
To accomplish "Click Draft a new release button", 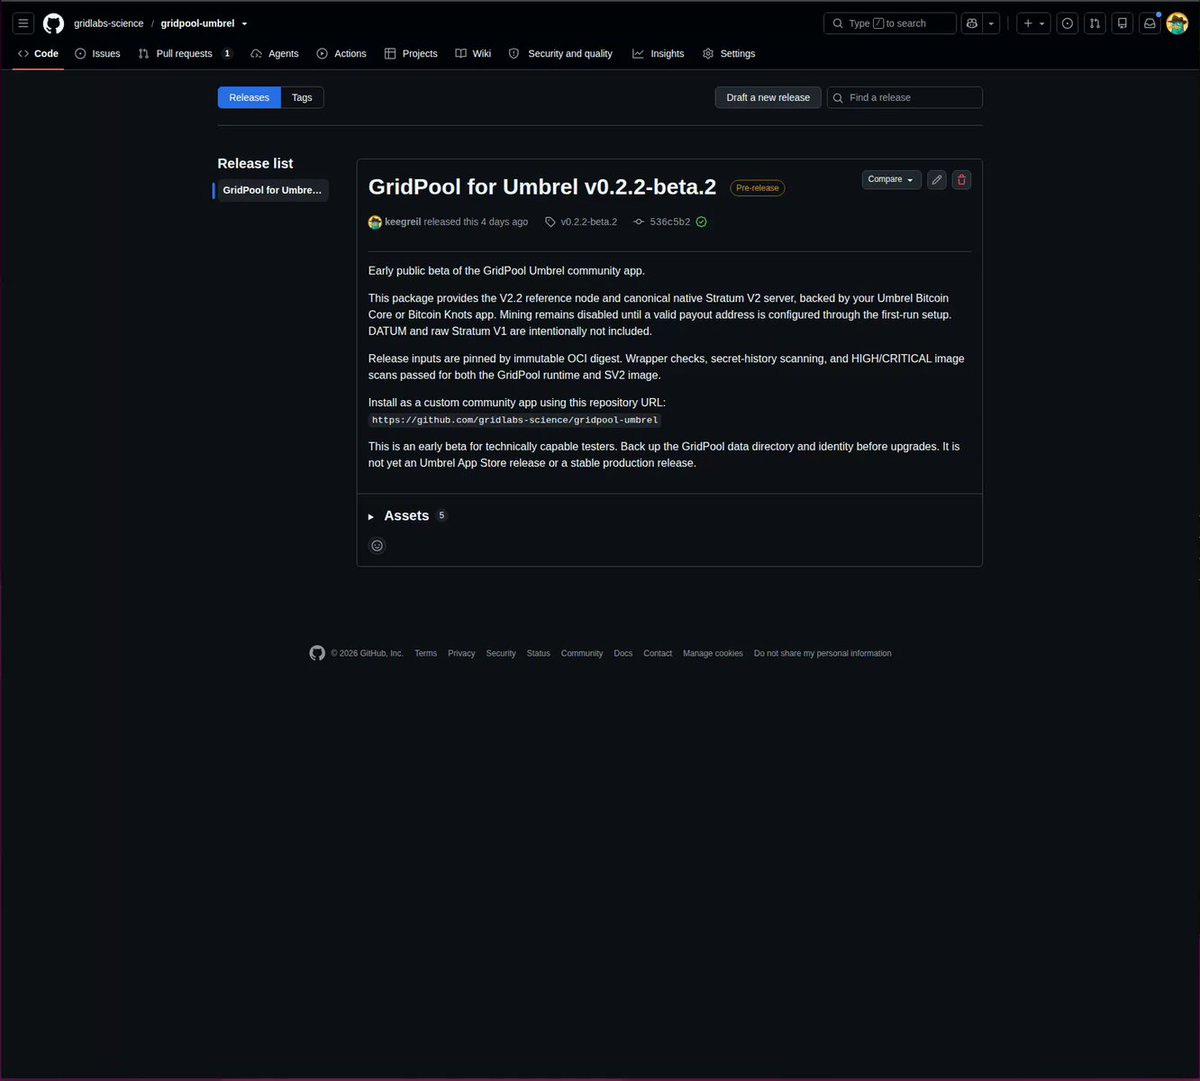I will tap(768, 97).
